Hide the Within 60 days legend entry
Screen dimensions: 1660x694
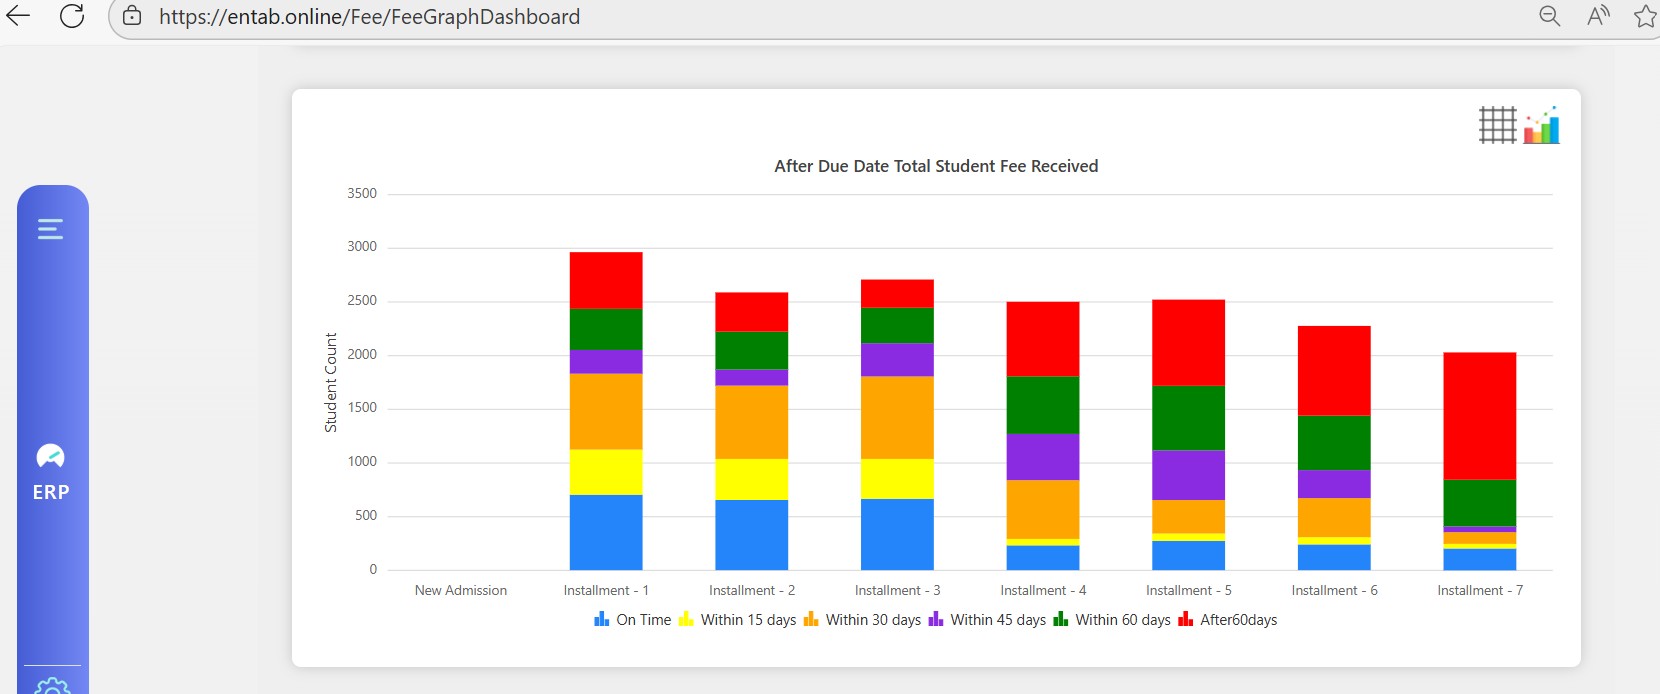(x=1112, y=620)
